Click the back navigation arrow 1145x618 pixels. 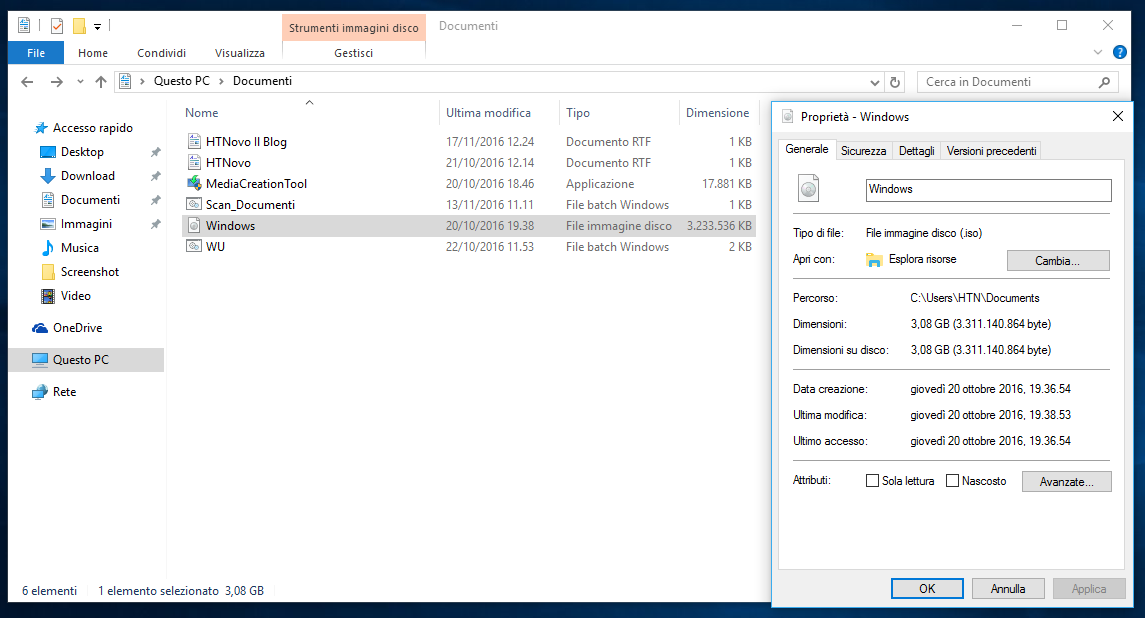click(x=27, y=82)
